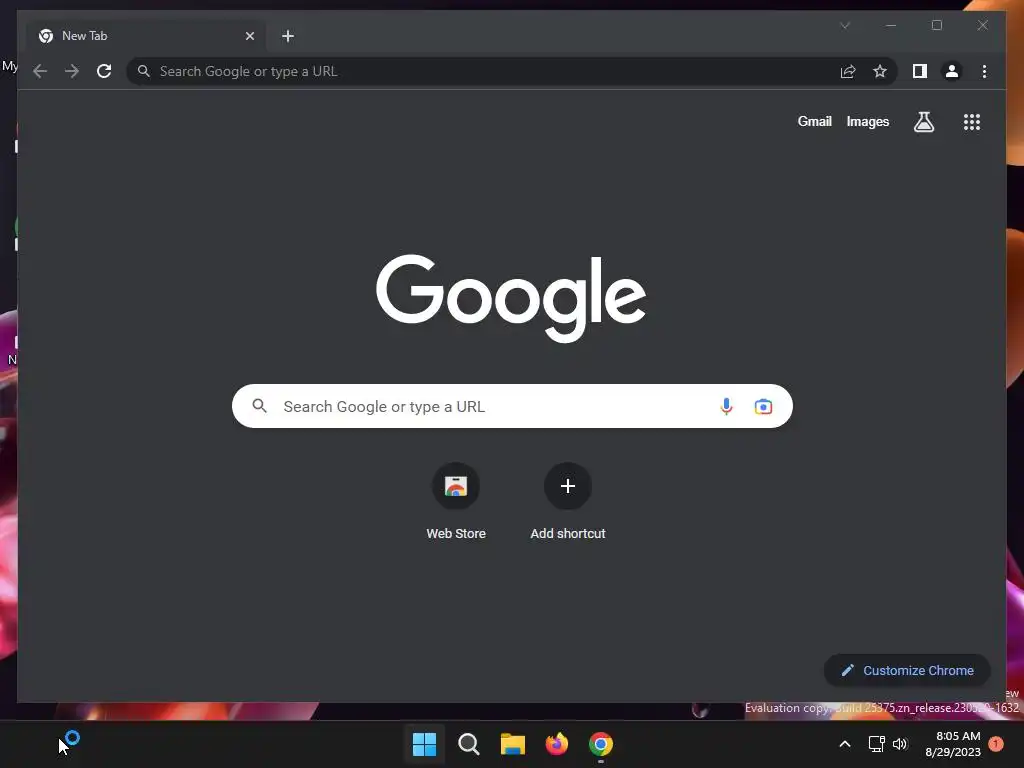The image size is (1024, 768).
Task: Start voice search with microphone
Action: 726,406
